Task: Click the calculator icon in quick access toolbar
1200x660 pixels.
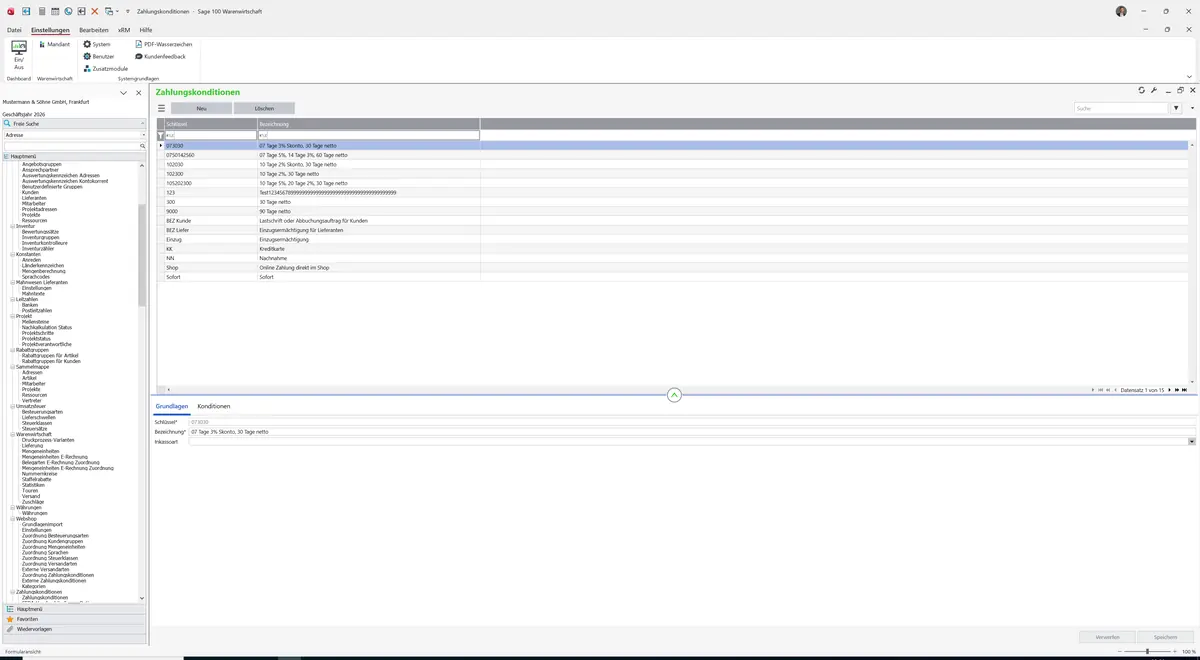Action: tap(41, 11)
